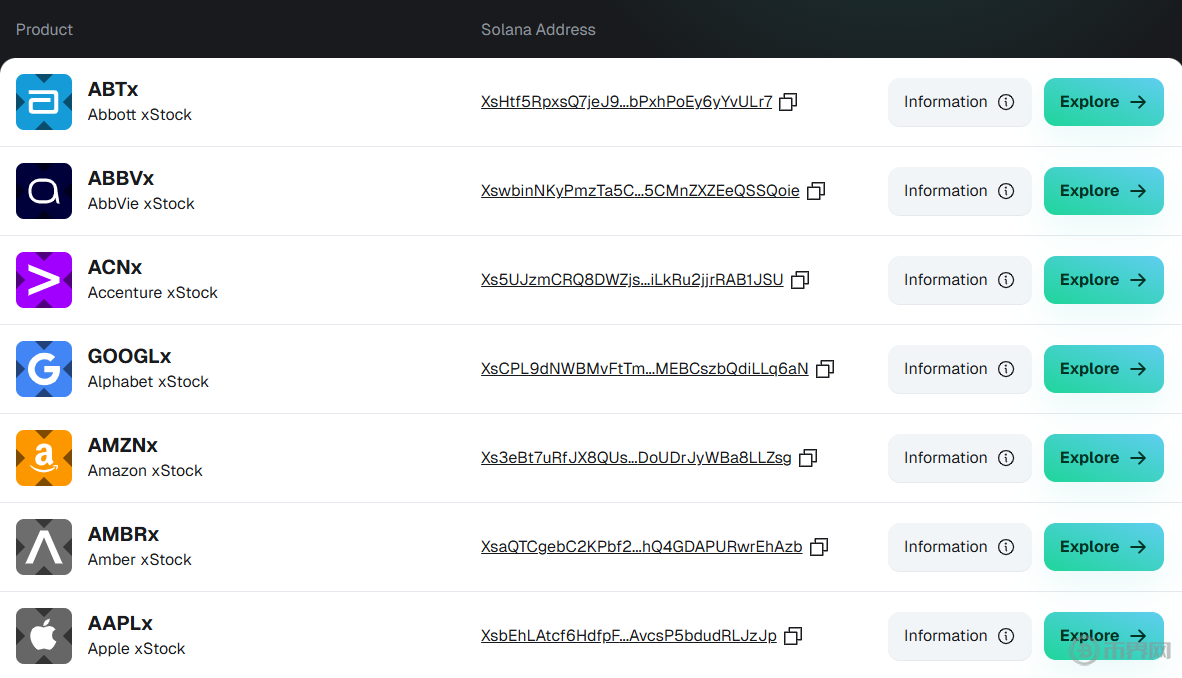Open Information for GOOGLx
Screen dimensions: 1182x678
pyautogui.click(x=959, y=369)
